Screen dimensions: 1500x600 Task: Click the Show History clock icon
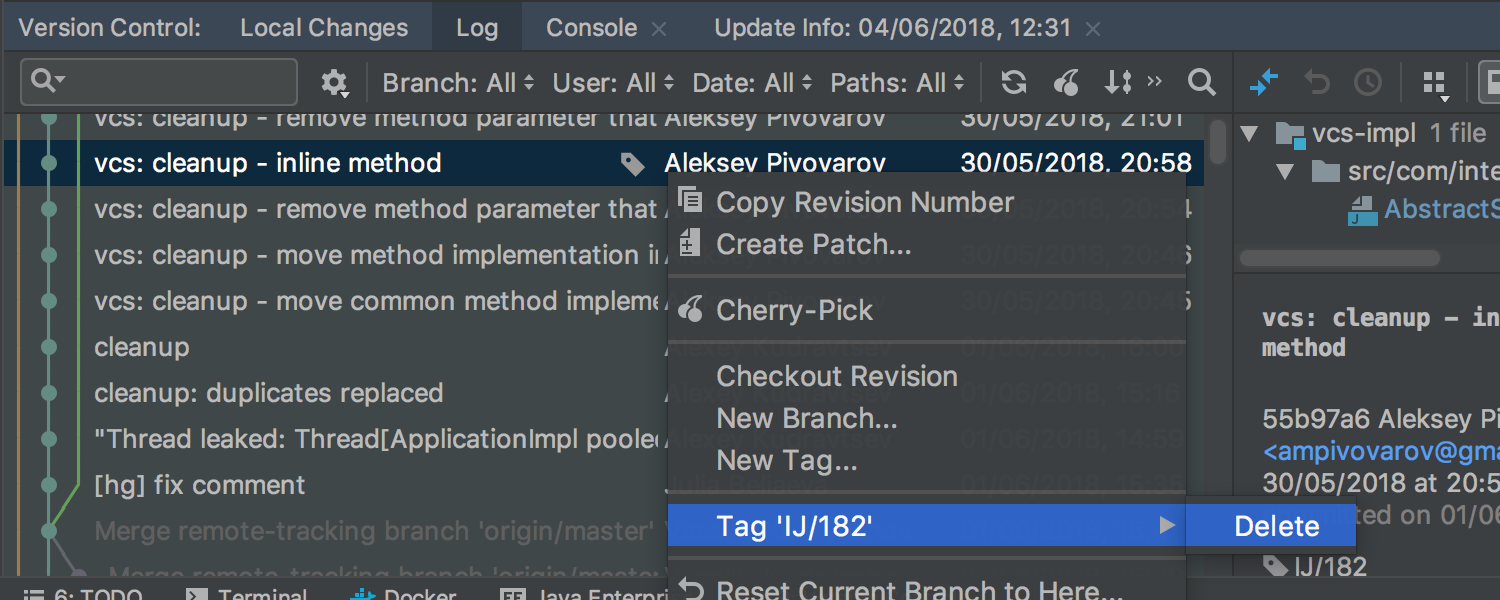coord(1367,82)
